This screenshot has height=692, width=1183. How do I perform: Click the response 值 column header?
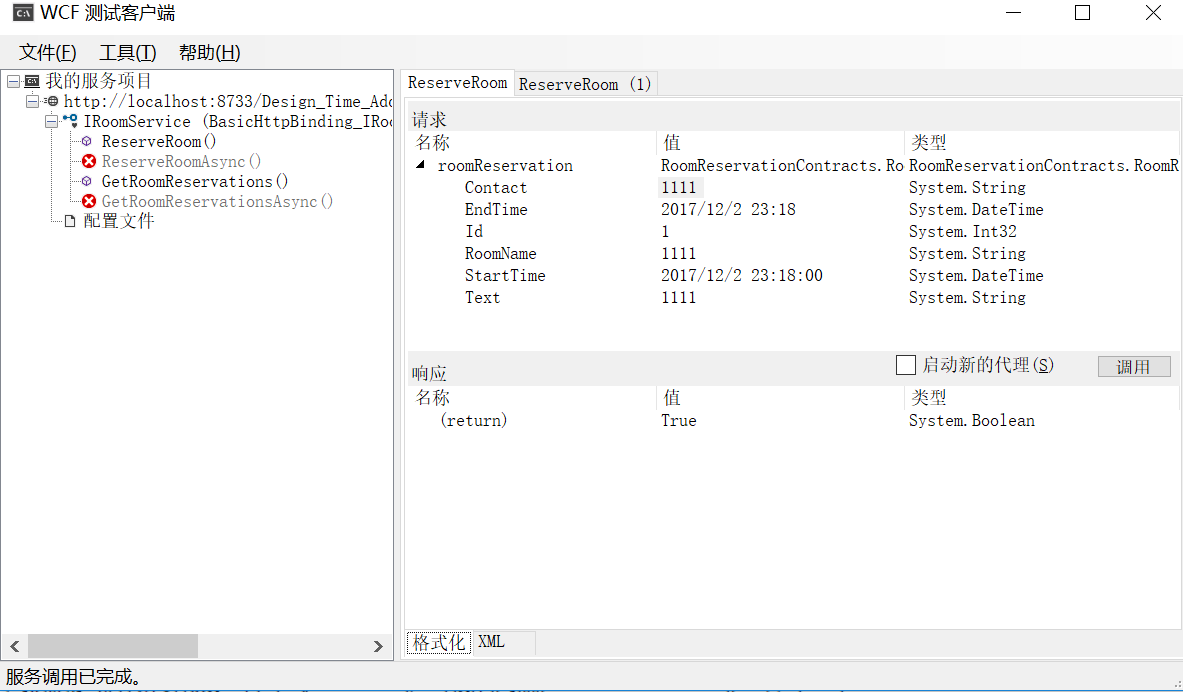click(780, 398)
